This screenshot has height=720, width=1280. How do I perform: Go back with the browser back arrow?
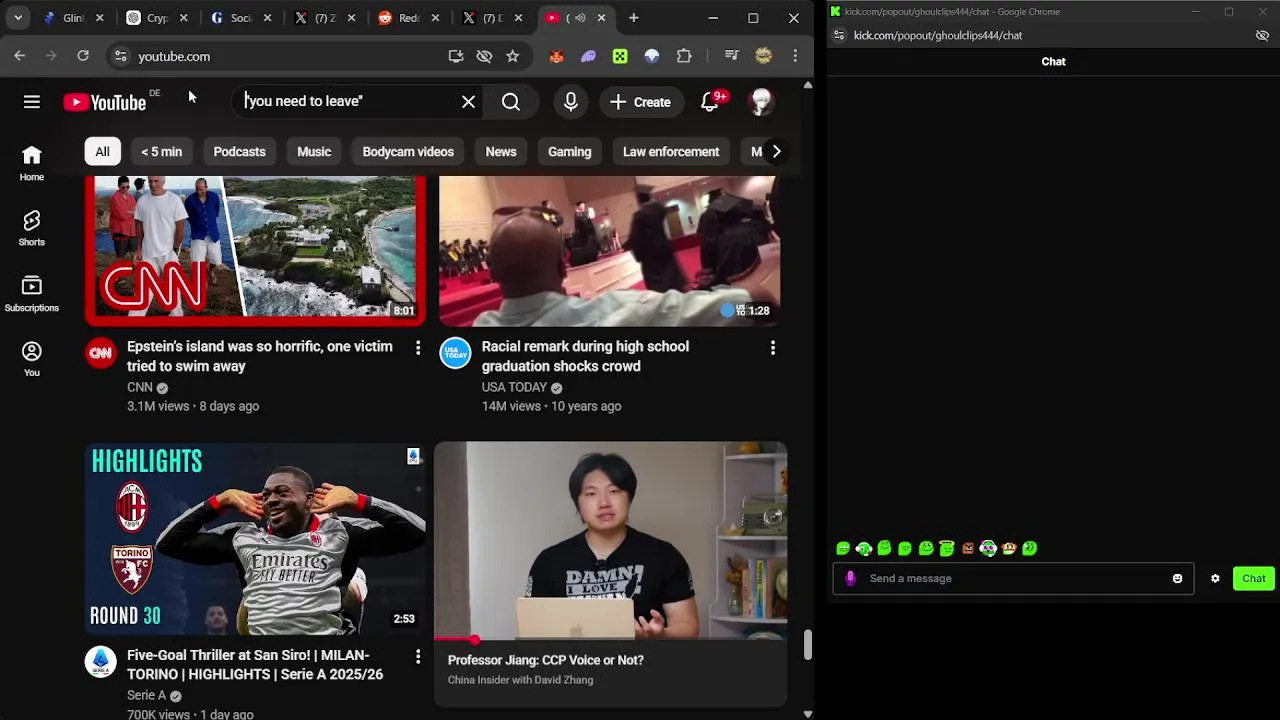pyautogui.click(x=20, y=56)
